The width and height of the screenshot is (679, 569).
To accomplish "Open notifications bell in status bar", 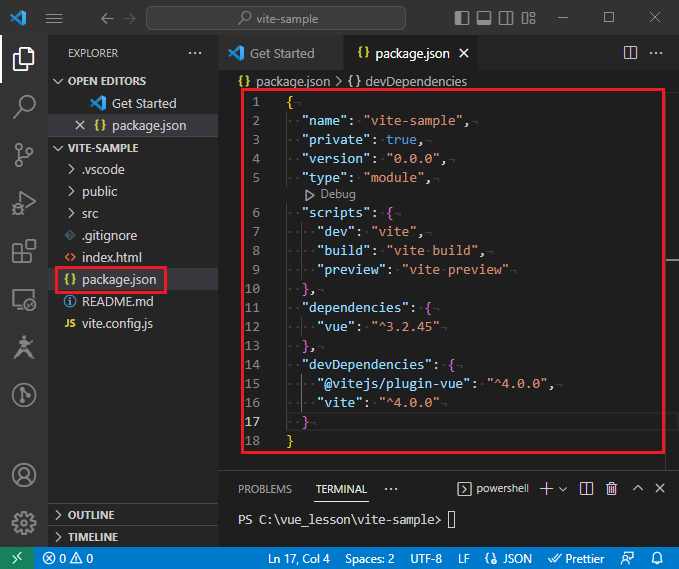I will pyautogui.click(x=657, y=558).
